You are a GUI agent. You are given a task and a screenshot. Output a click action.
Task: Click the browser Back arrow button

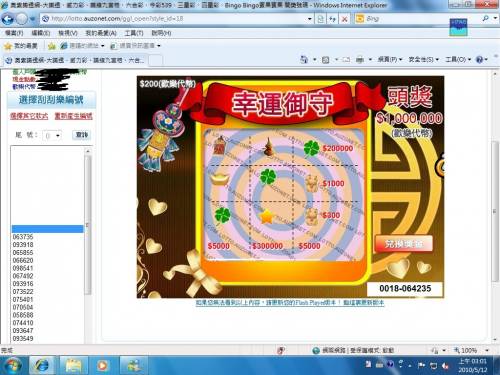click(x=7, y=19)
